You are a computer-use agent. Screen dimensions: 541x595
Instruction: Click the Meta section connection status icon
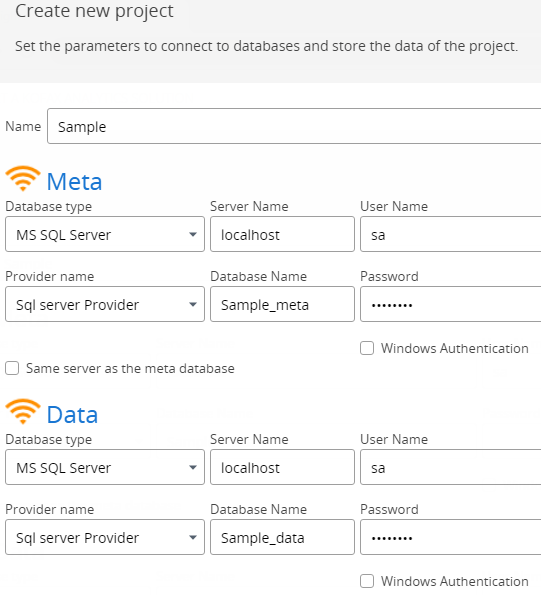[23, 178]
